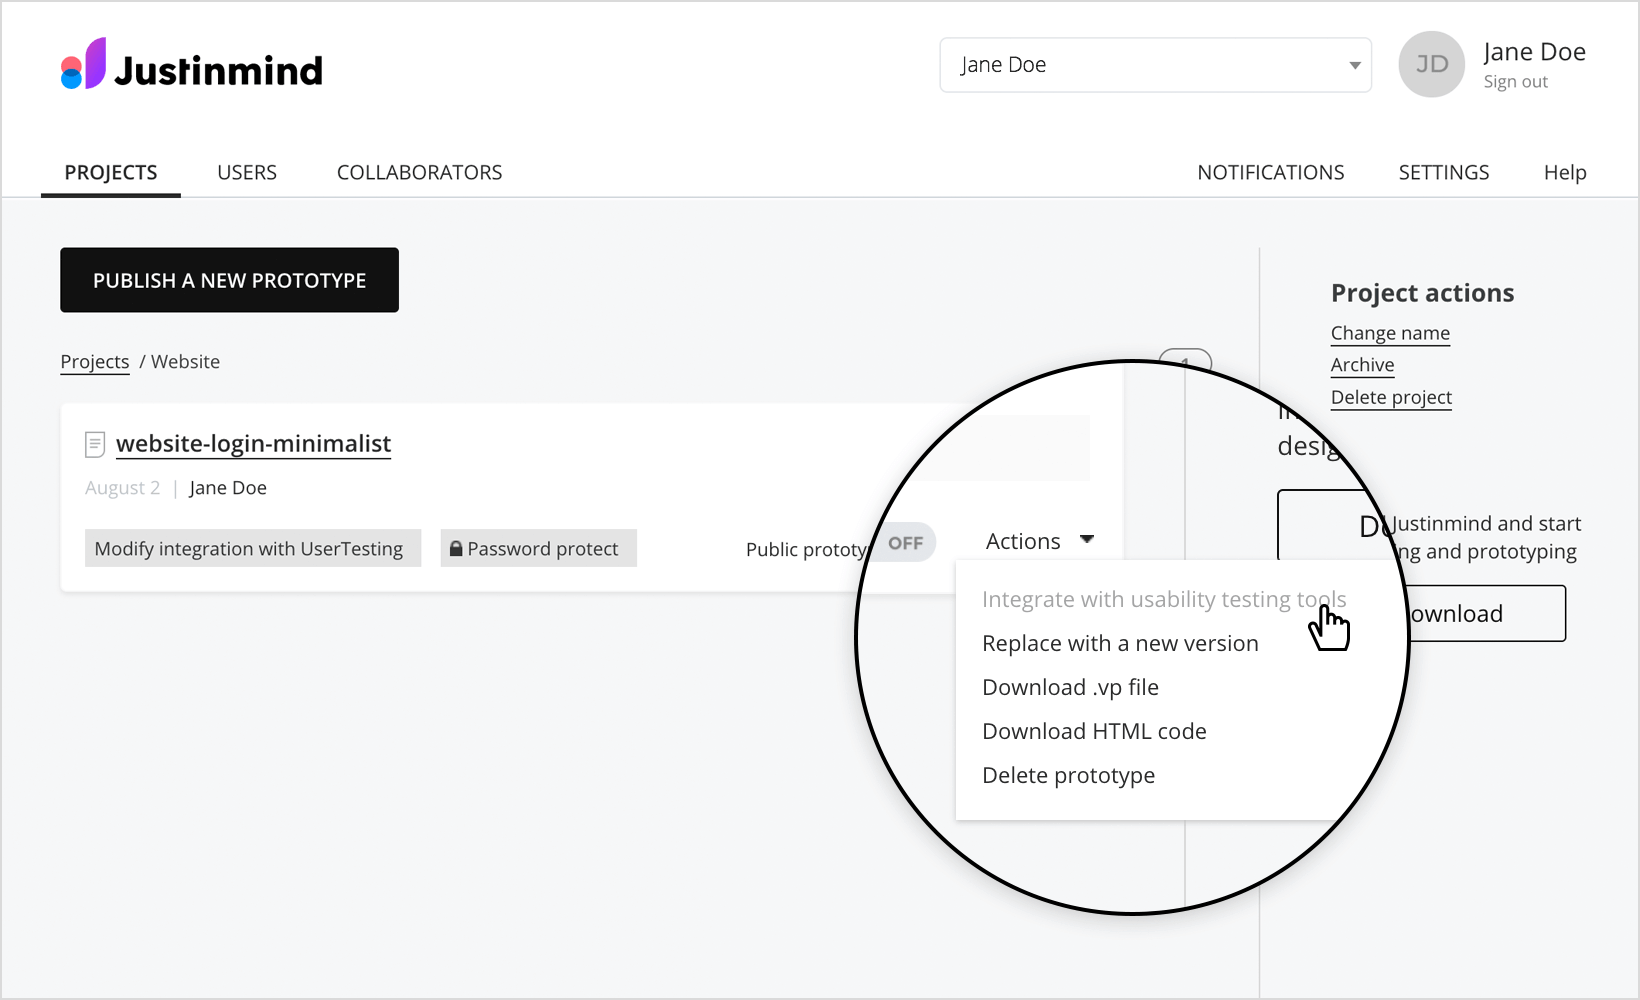This screenshot has width=1640, height=1000.
Task: Click the JD user avatar
Action: point(1431,64)
